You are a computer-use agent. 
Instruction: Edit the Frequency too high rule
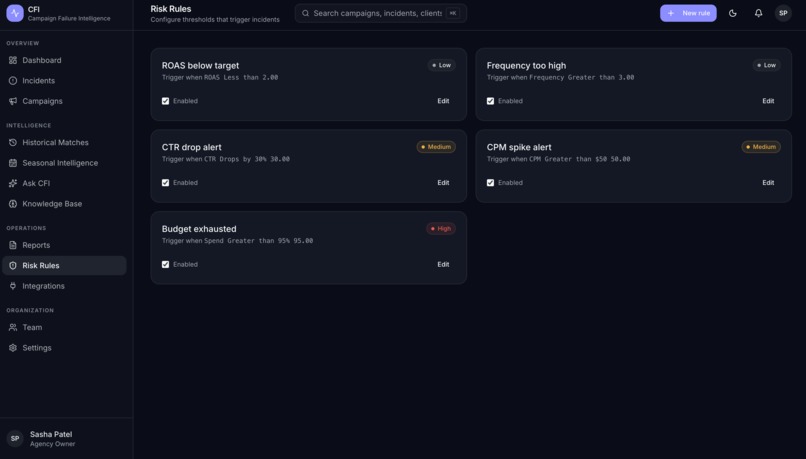768,101
